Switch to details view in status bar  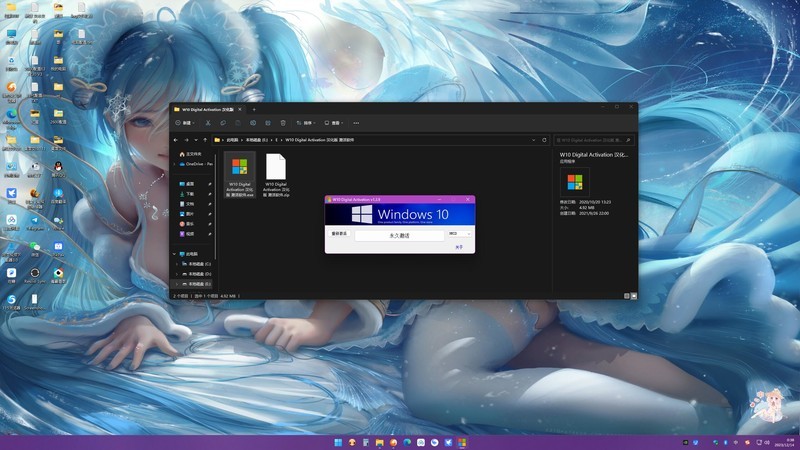pos(627,296)
